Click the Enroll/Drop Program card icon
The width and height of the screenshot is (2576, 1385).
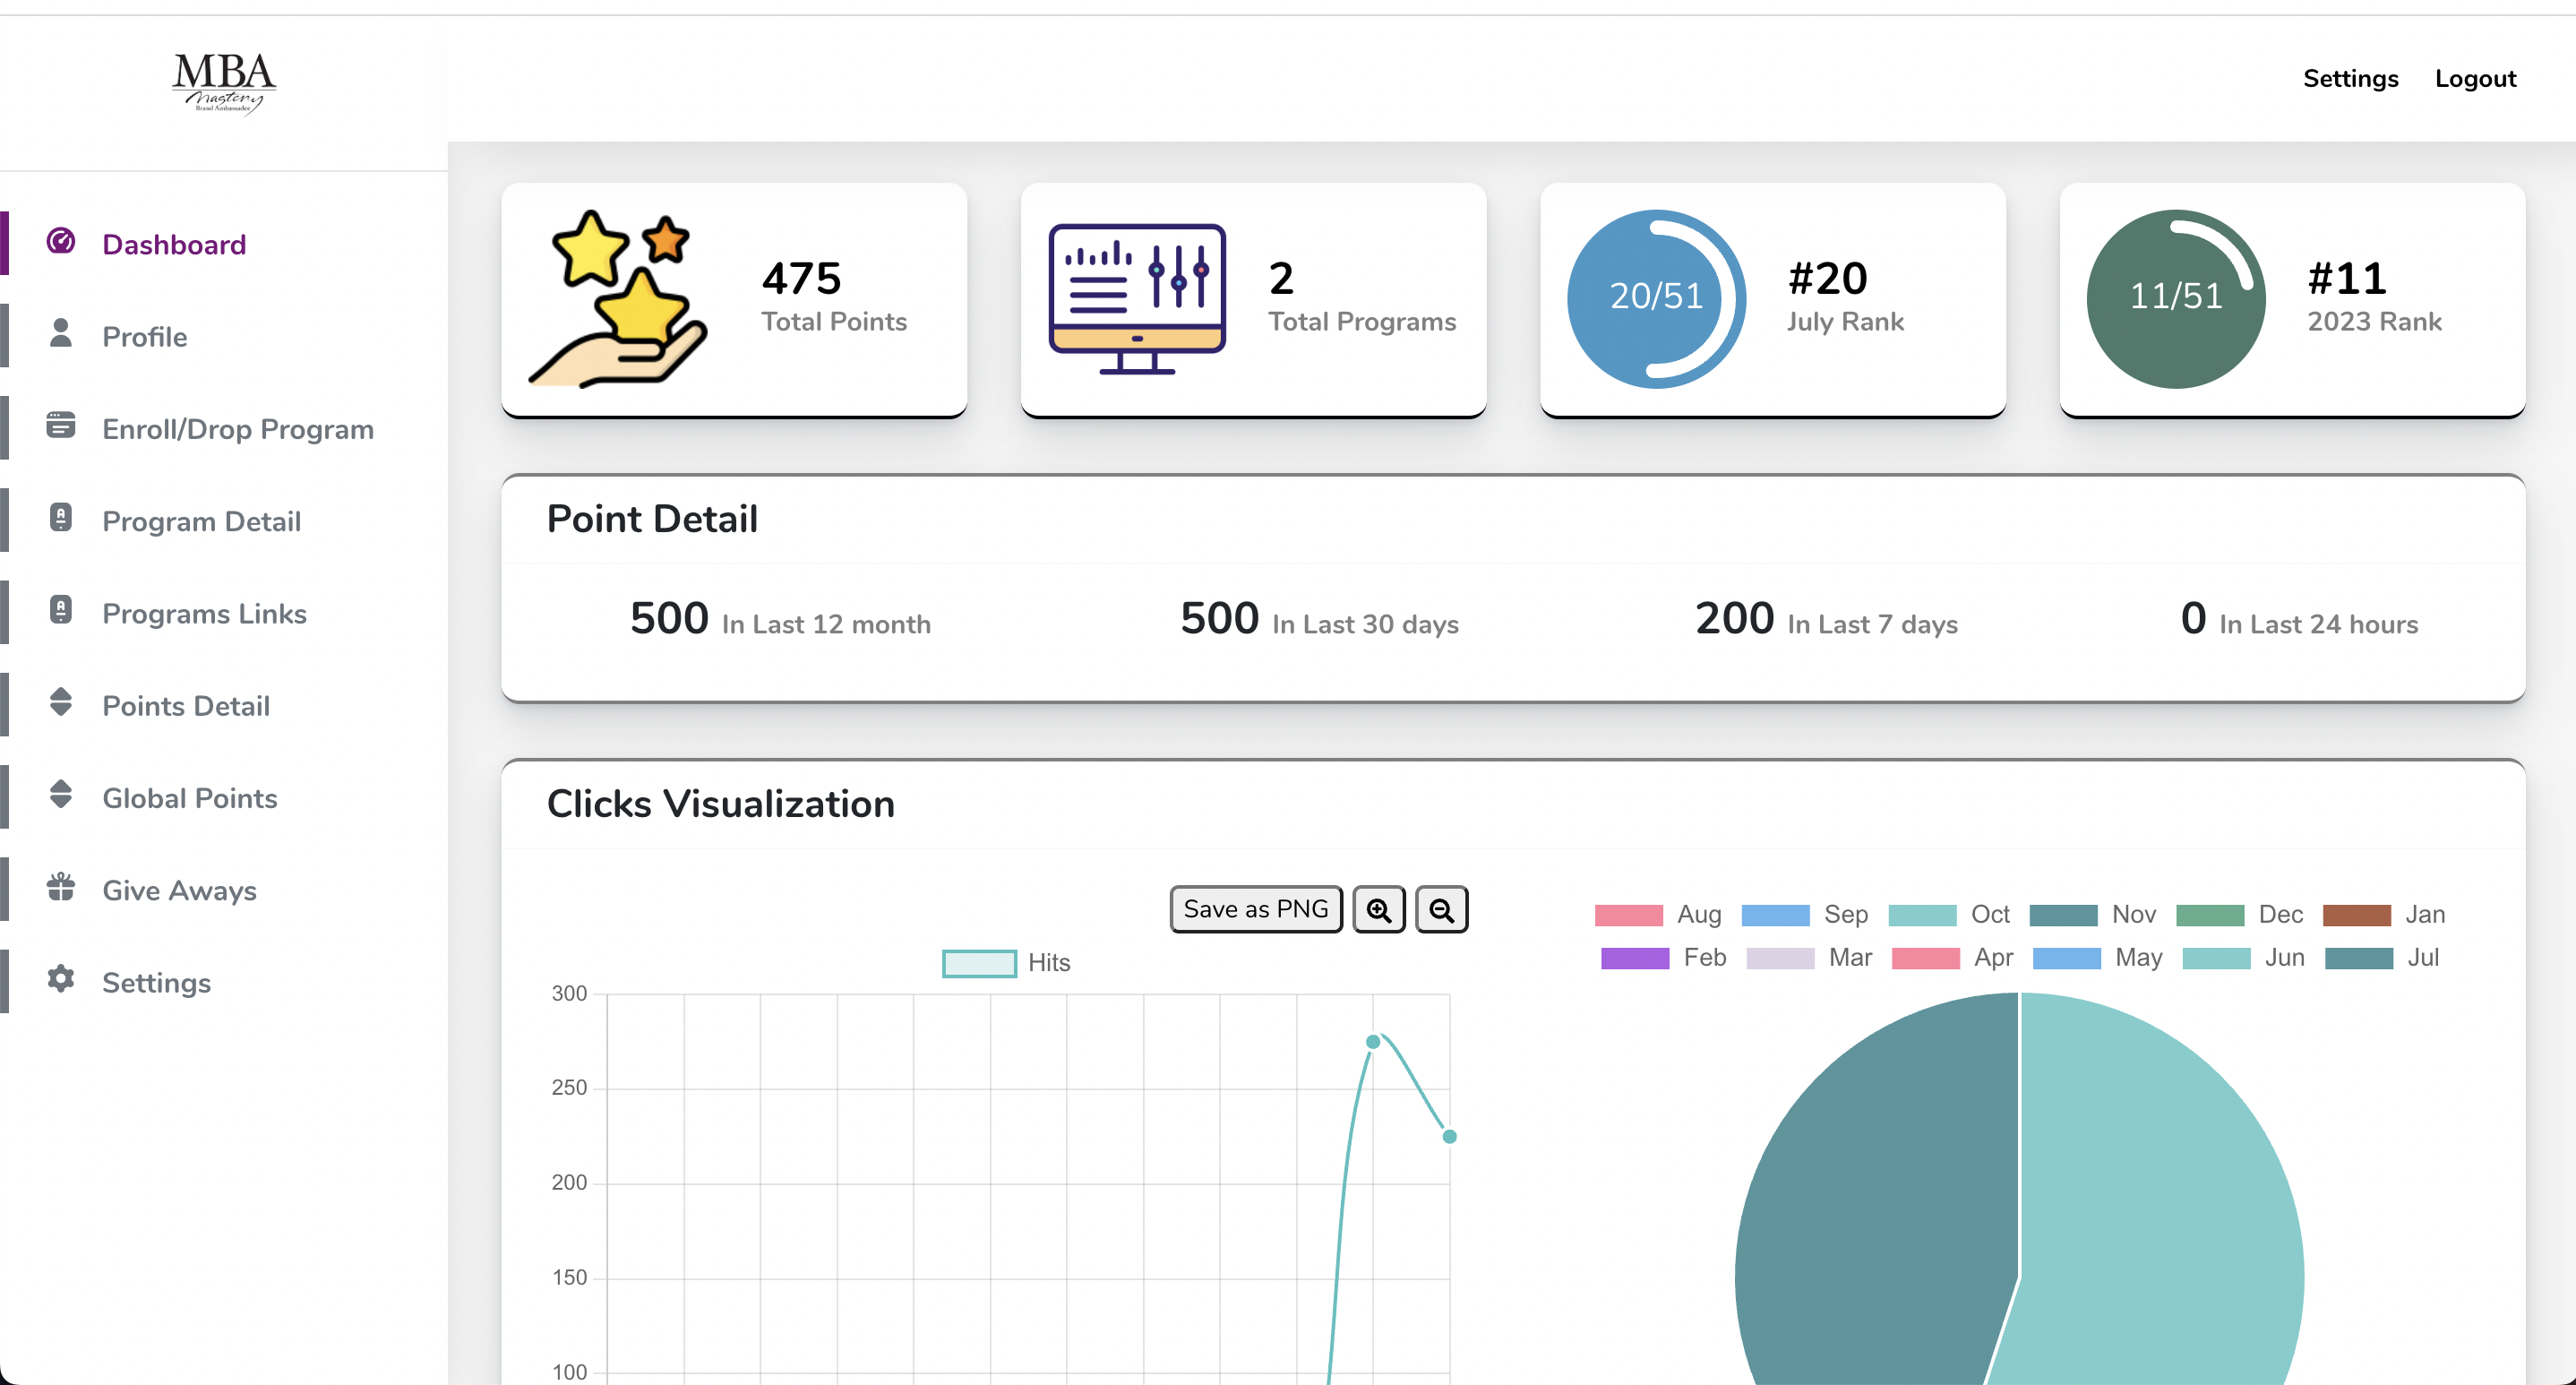[x=61, y=426]
